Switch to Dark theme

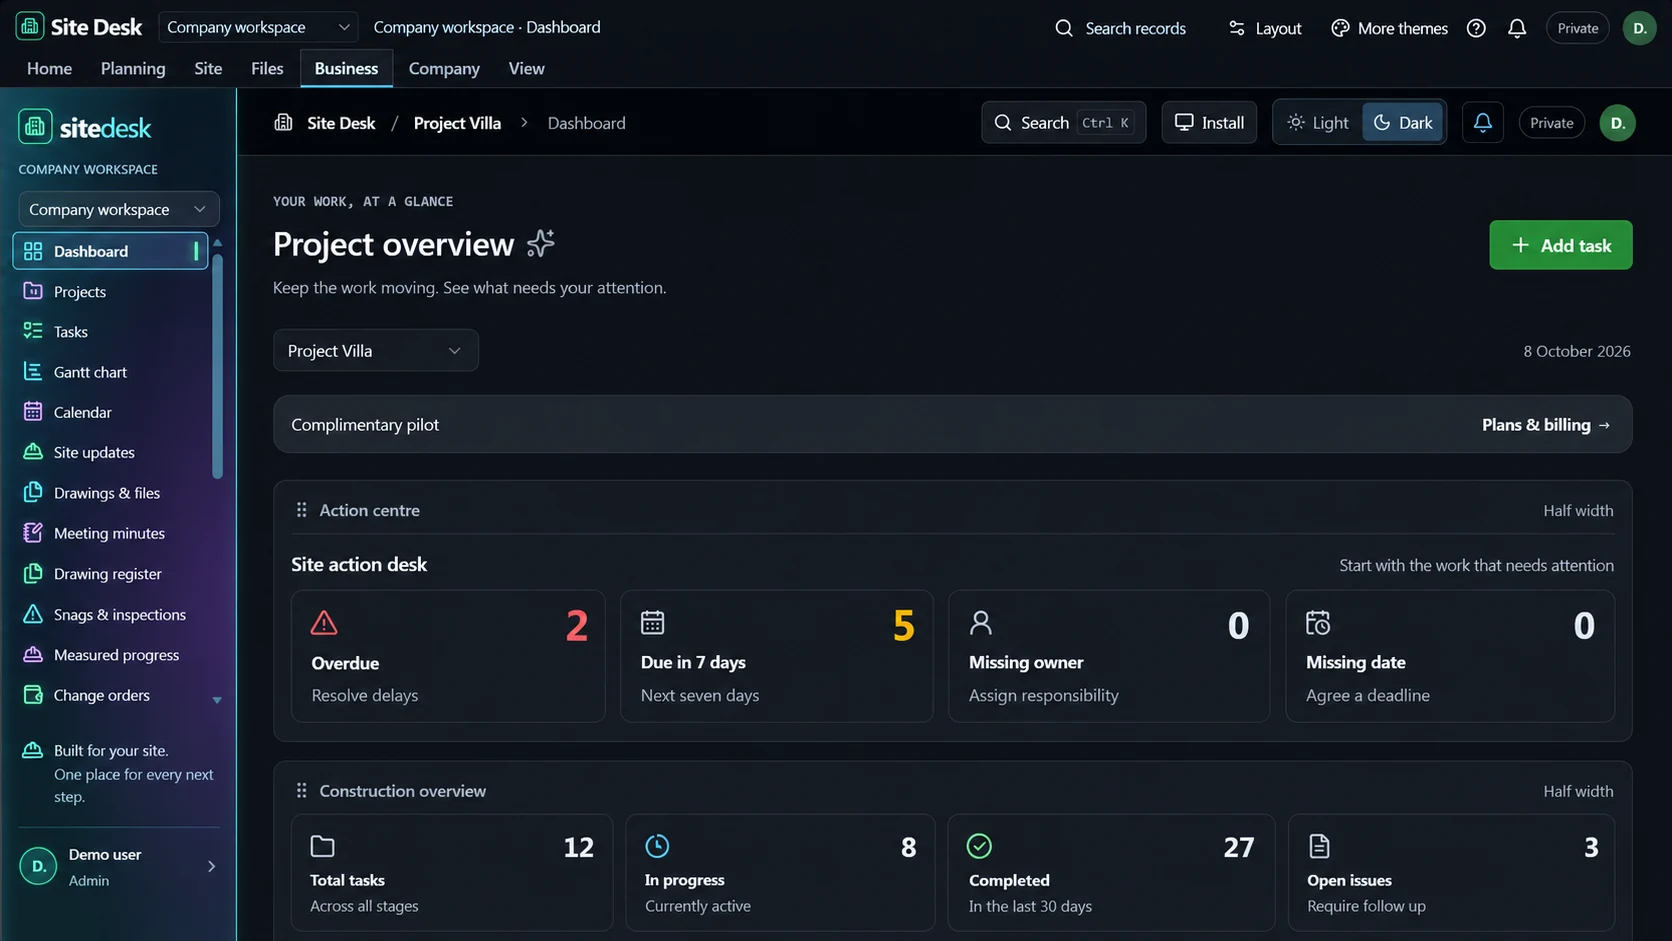[1403, 123]
